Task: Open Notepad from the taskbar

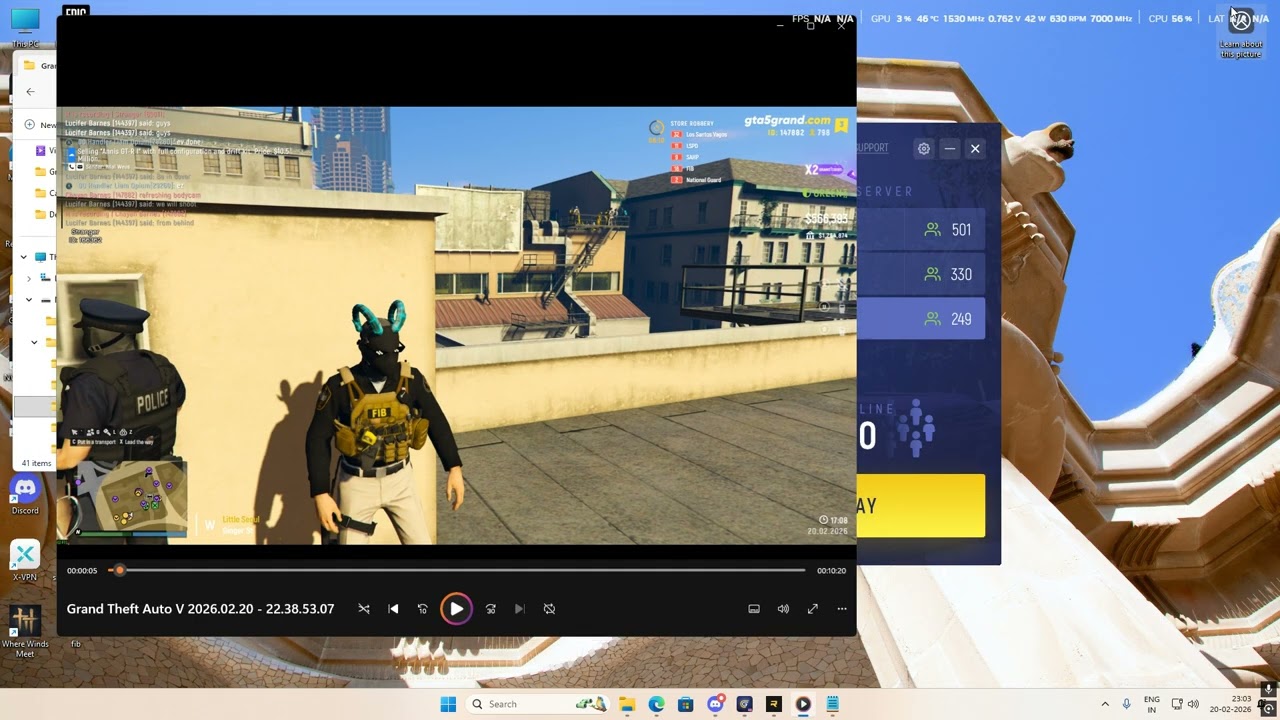Action: (x=832, y=704)
